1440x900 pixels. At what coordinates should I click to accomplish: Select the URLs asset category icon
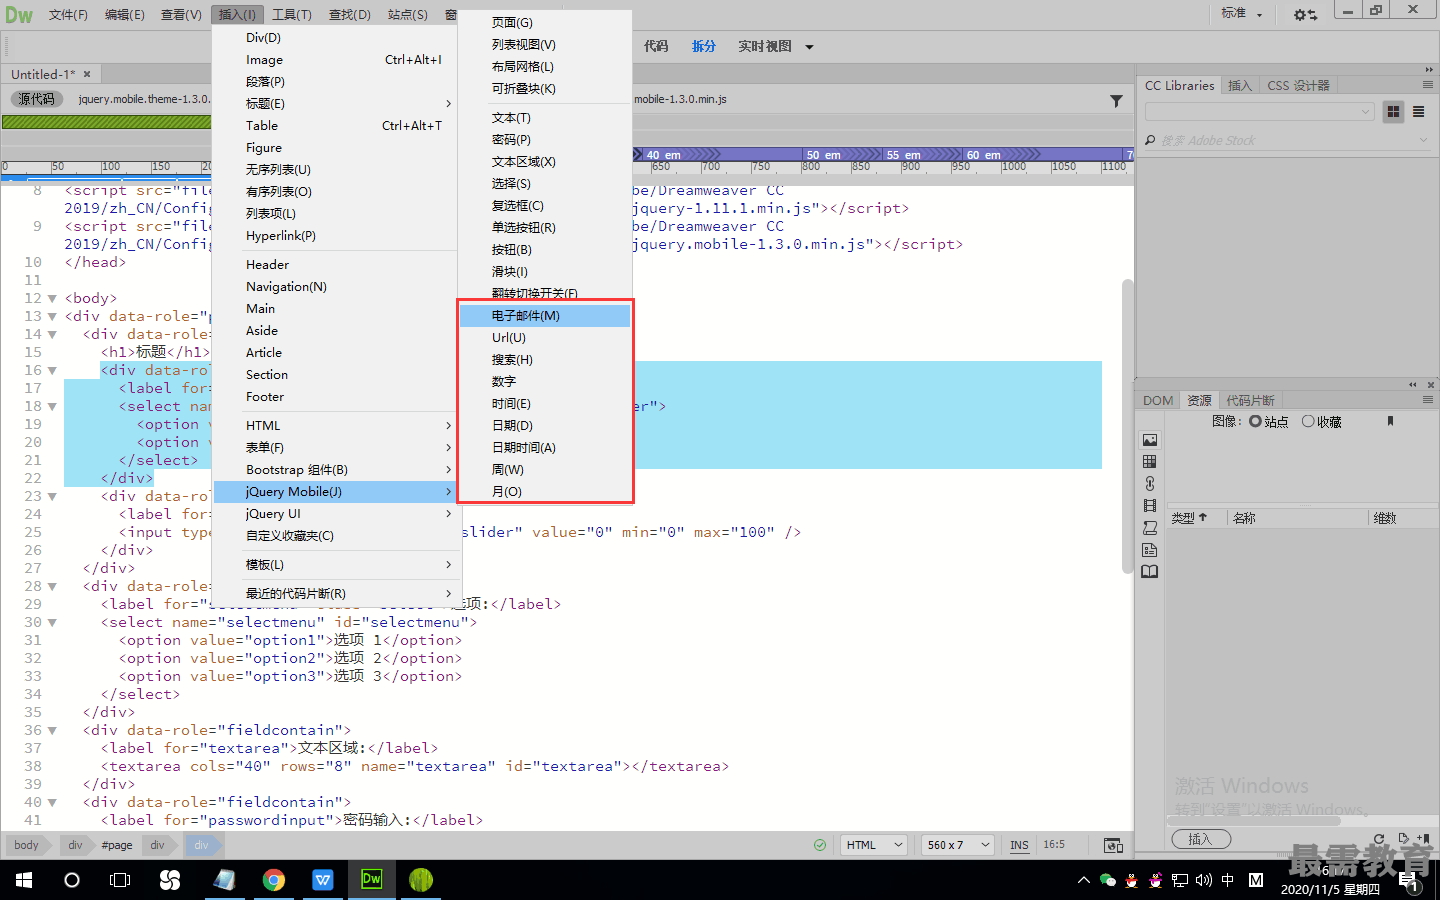(x=1150, y=484)
